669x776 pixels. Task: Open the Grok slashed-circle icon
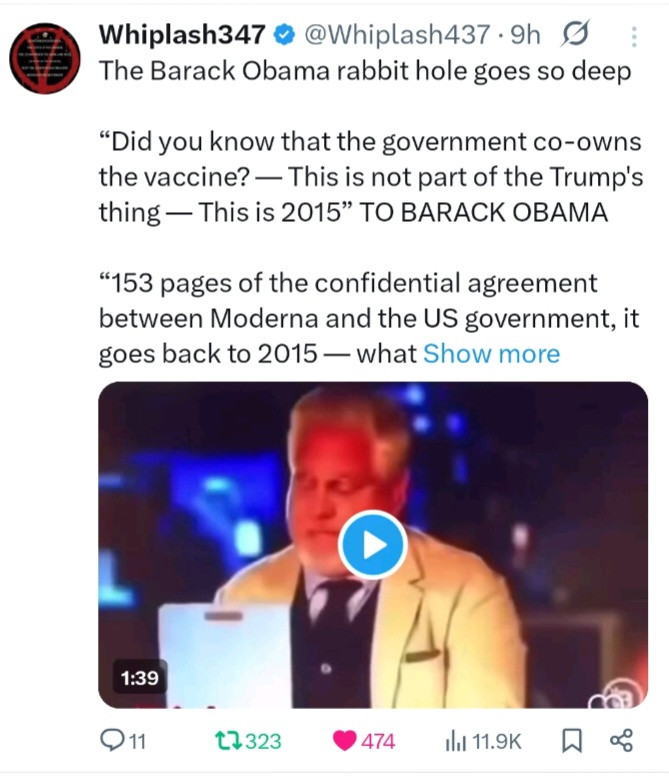pos(574,36)
